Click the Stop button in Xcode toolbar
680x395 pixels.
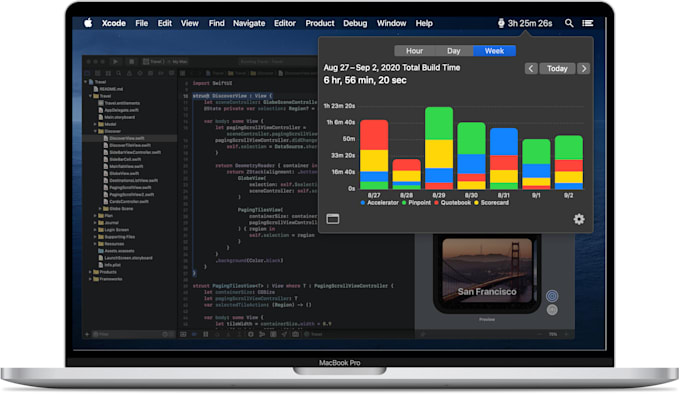click(132, 62)
